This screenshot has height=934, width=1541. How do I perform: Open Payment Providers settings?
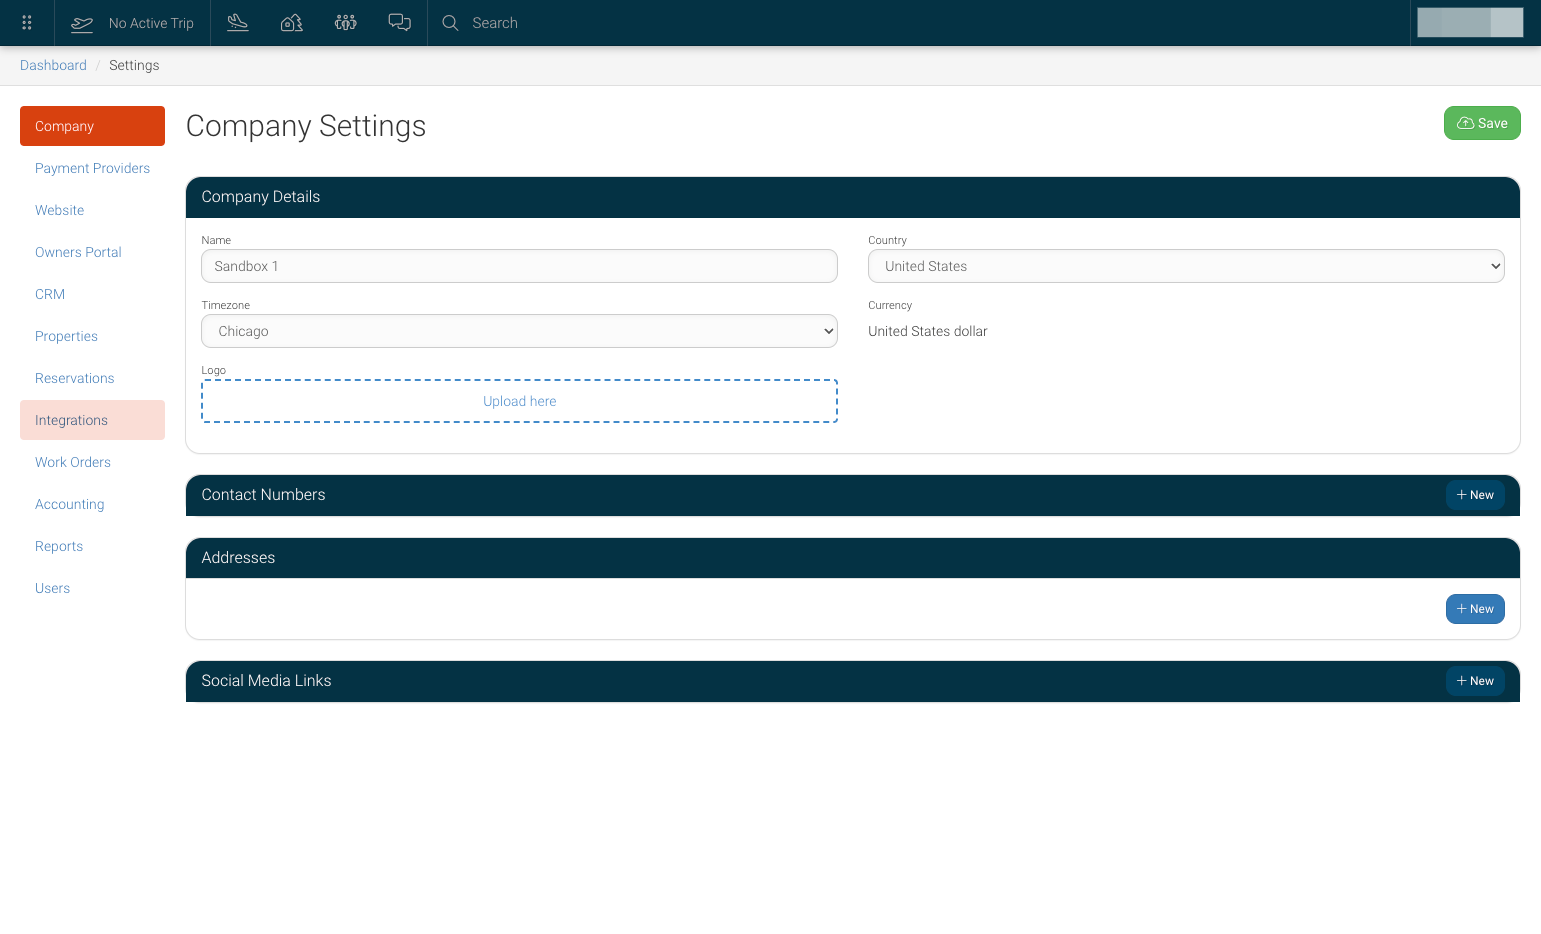tap(92, 168)
